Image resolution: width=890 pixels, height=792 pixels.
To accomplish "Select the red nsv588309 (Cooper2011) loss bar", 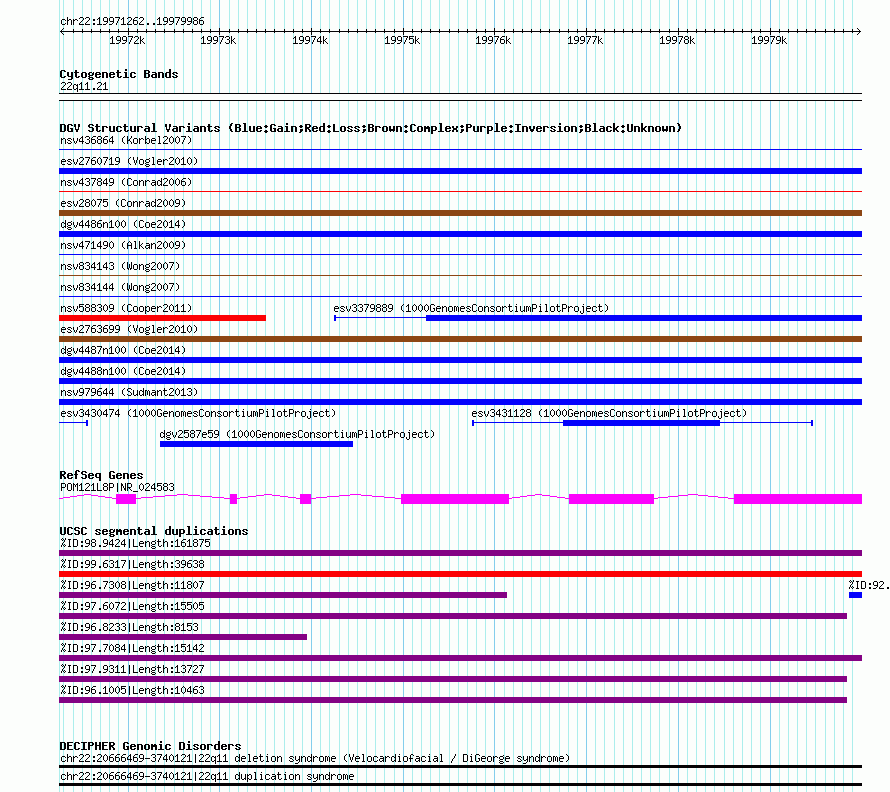I will 162,318.
